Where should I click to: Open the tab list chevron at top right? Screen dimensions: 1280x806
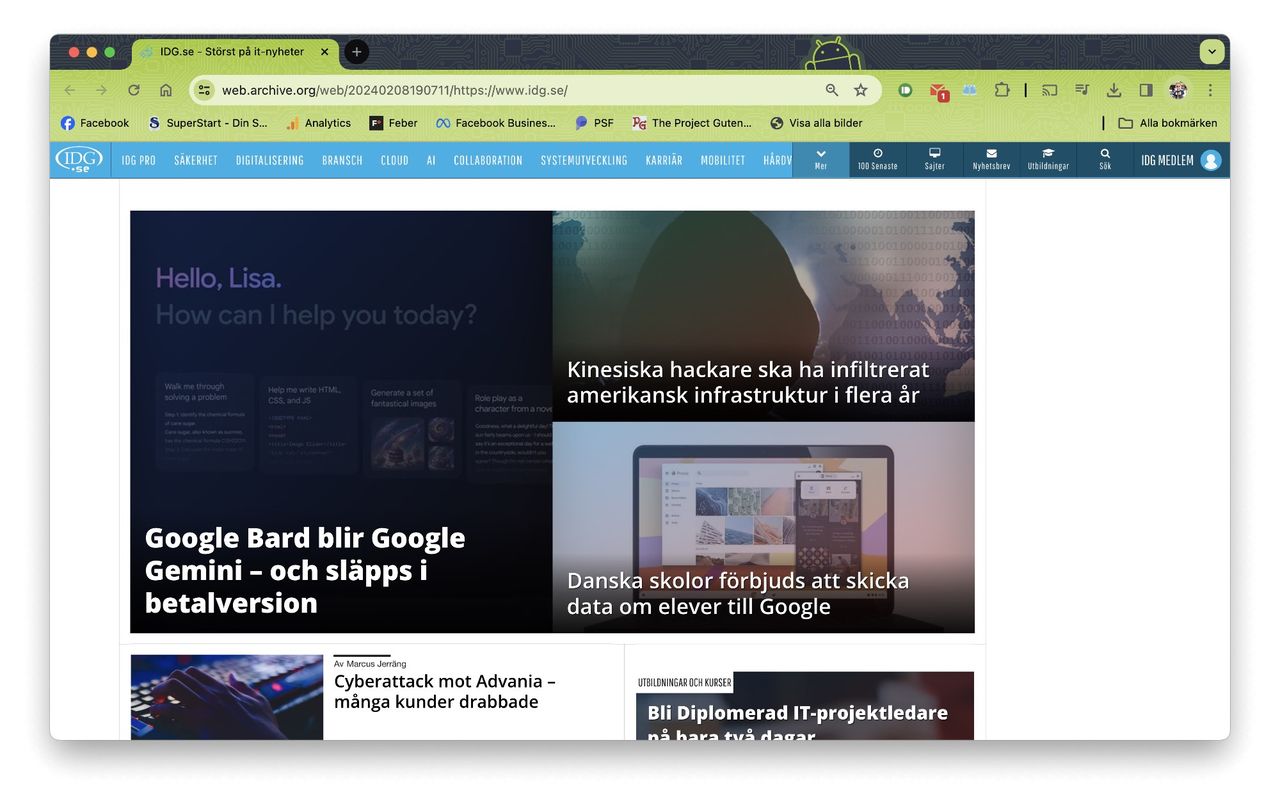(x=1211, y=51)
